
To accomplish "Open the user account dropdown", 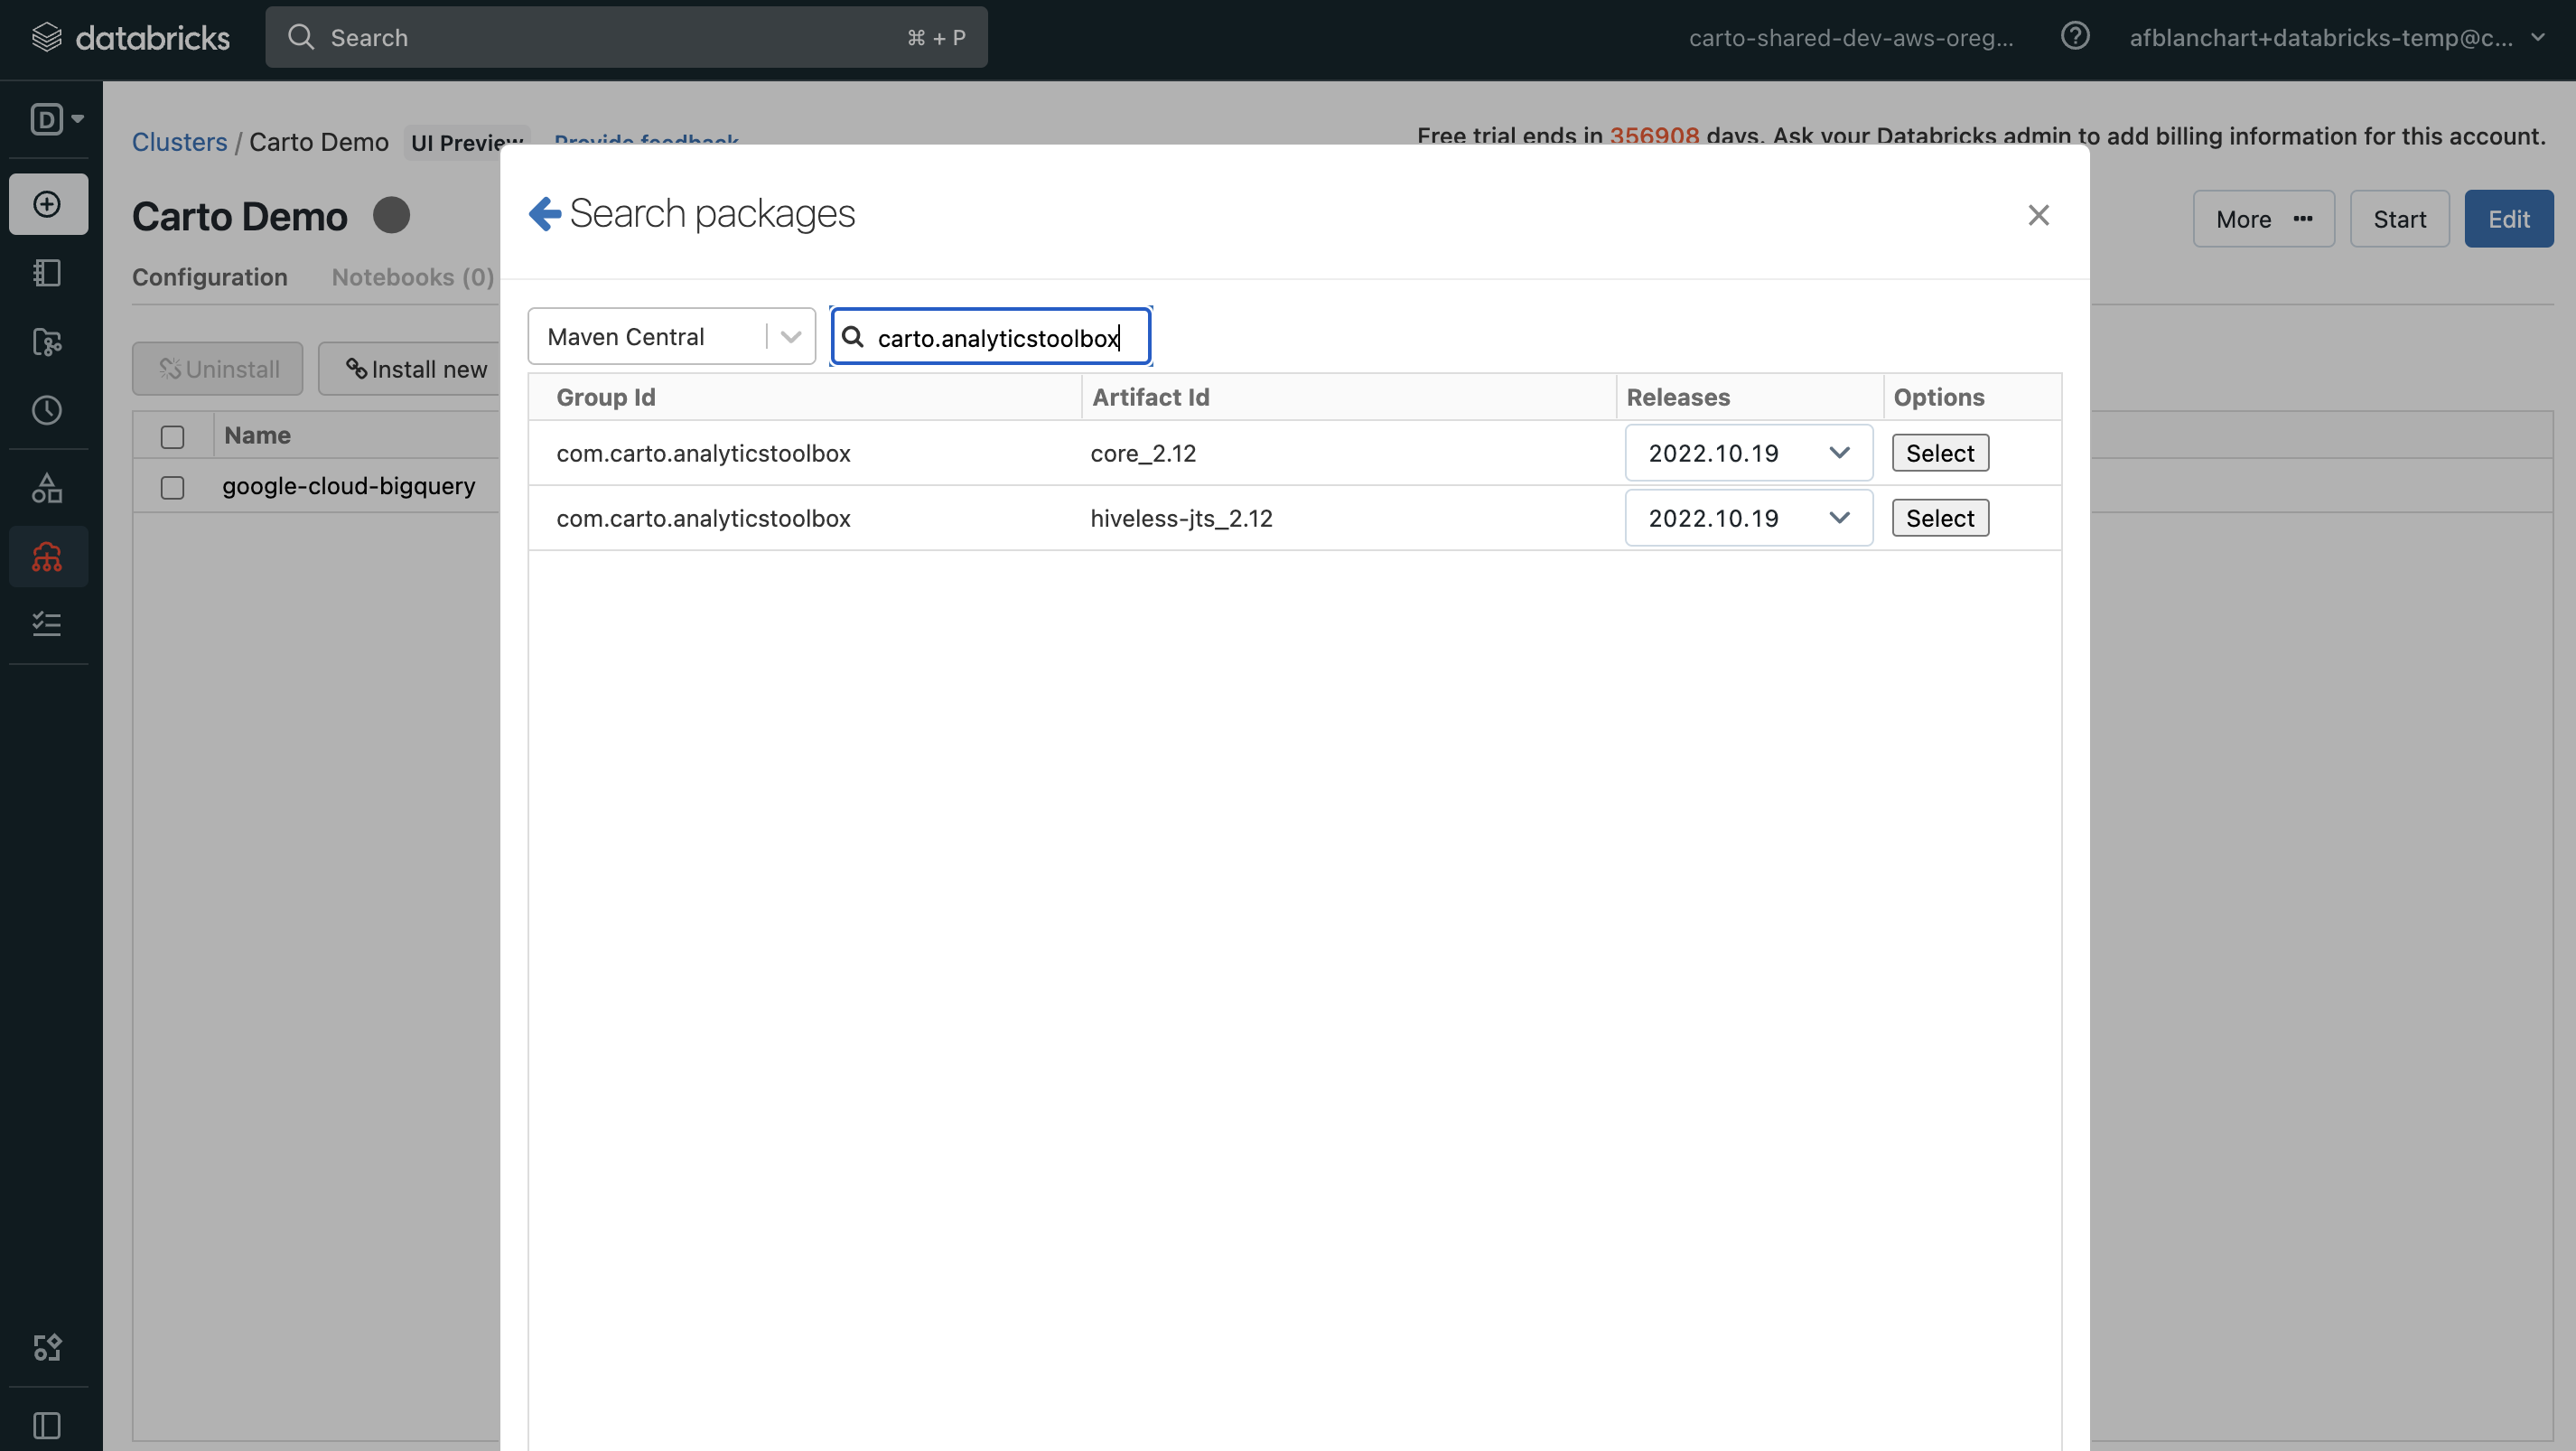I will (x=2336, y=38).
